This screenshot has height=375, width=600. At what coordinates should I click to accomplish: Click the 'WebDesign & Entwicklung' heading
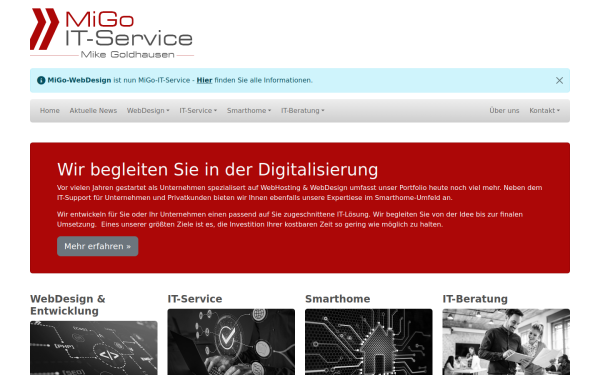click(68, 305)
